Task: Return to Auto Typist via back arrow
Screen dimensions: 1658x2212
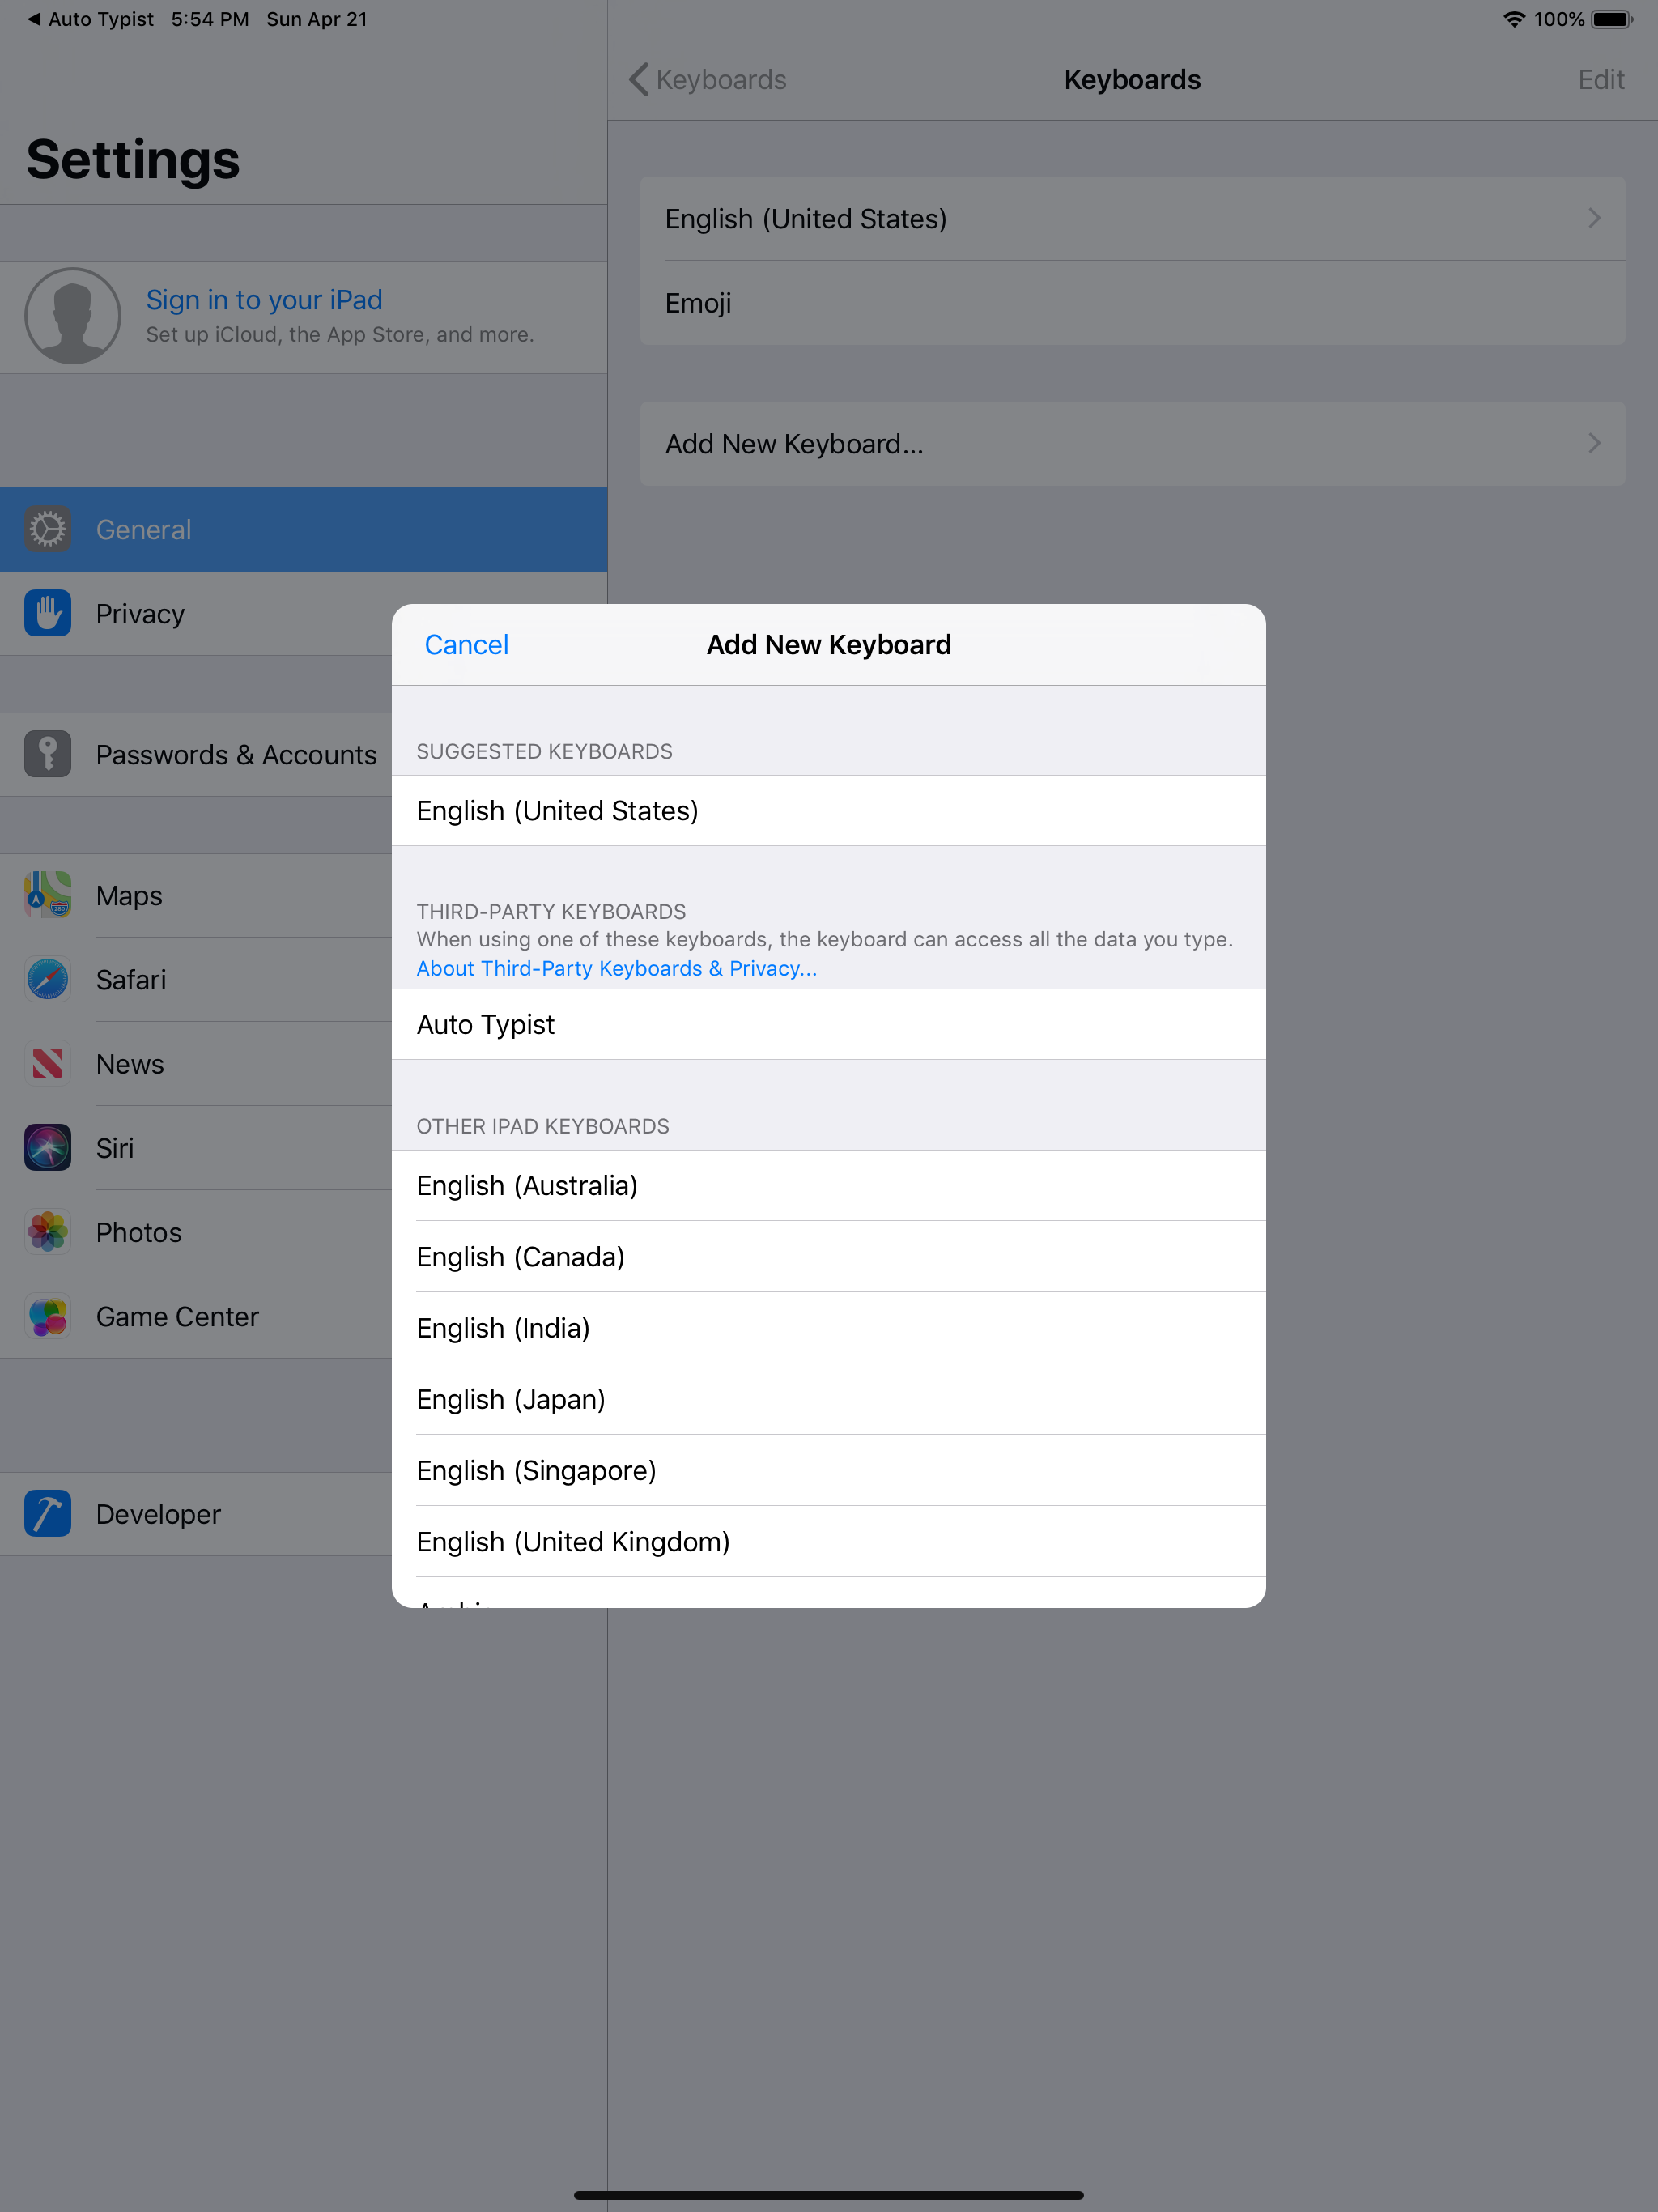Action: (x=90, y=19)
